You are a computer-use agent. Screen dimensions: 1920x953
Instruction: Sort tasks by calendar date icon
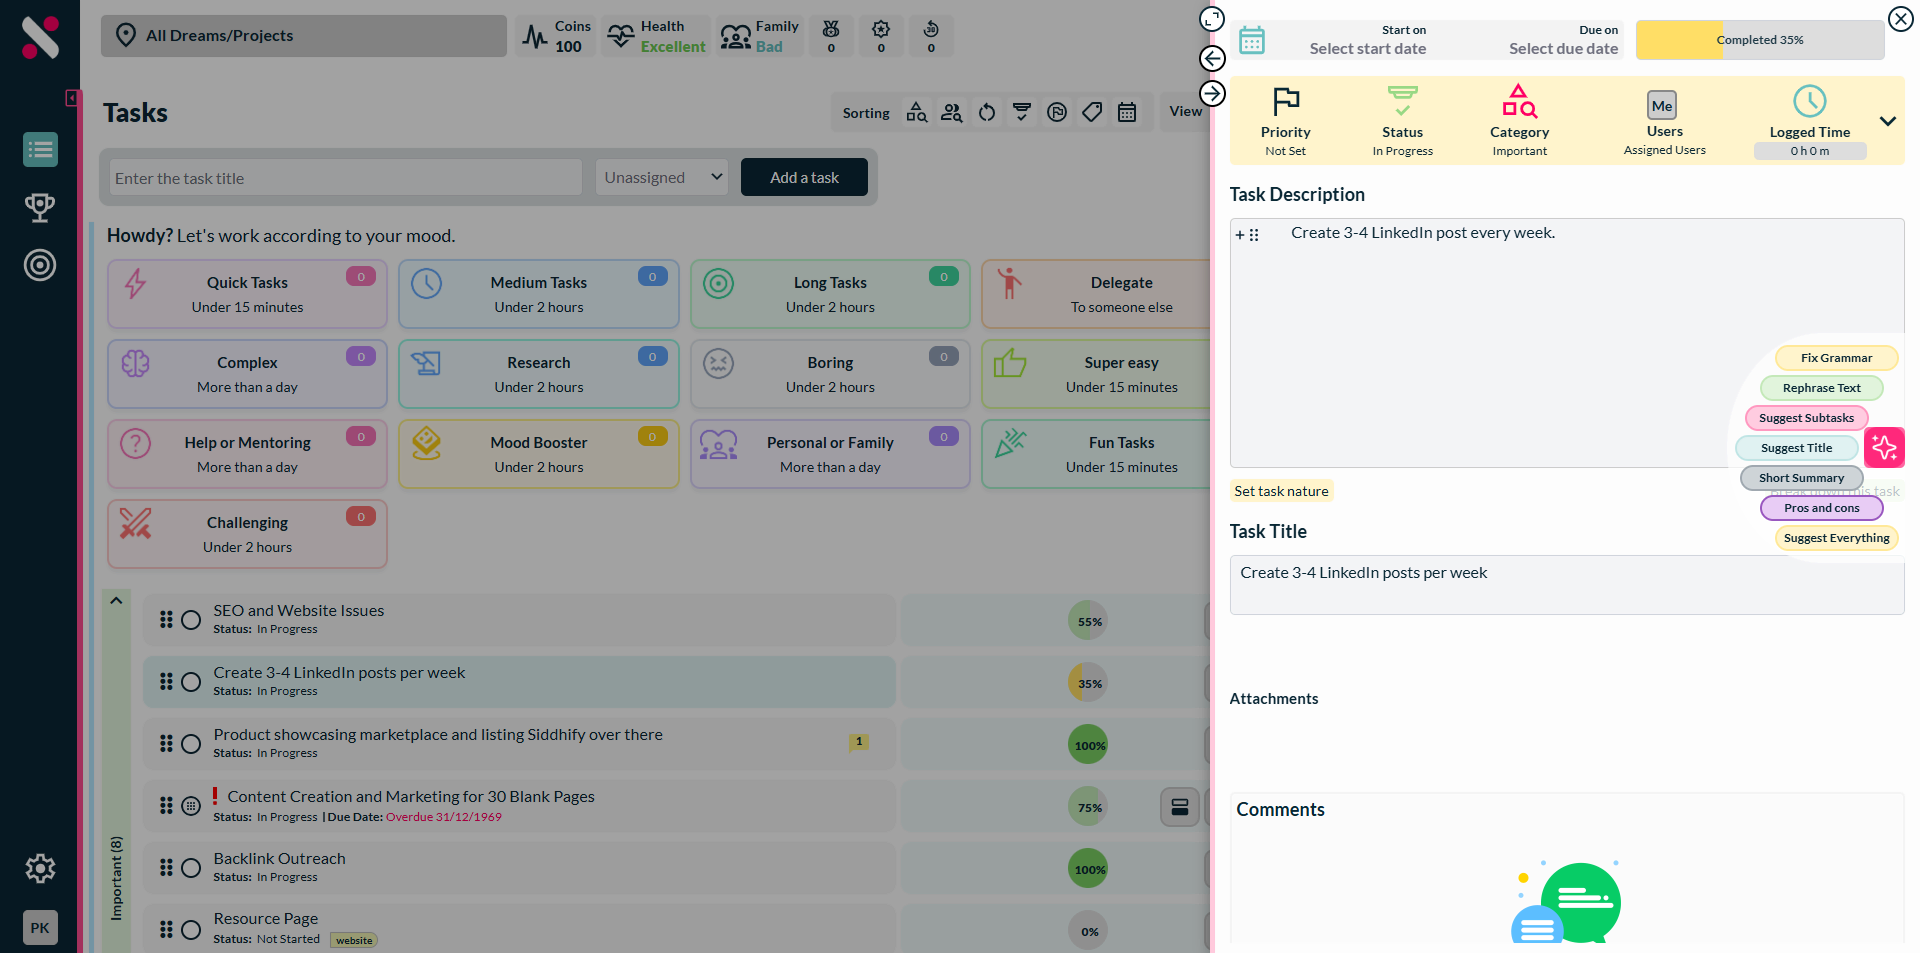pos(1127,113)
